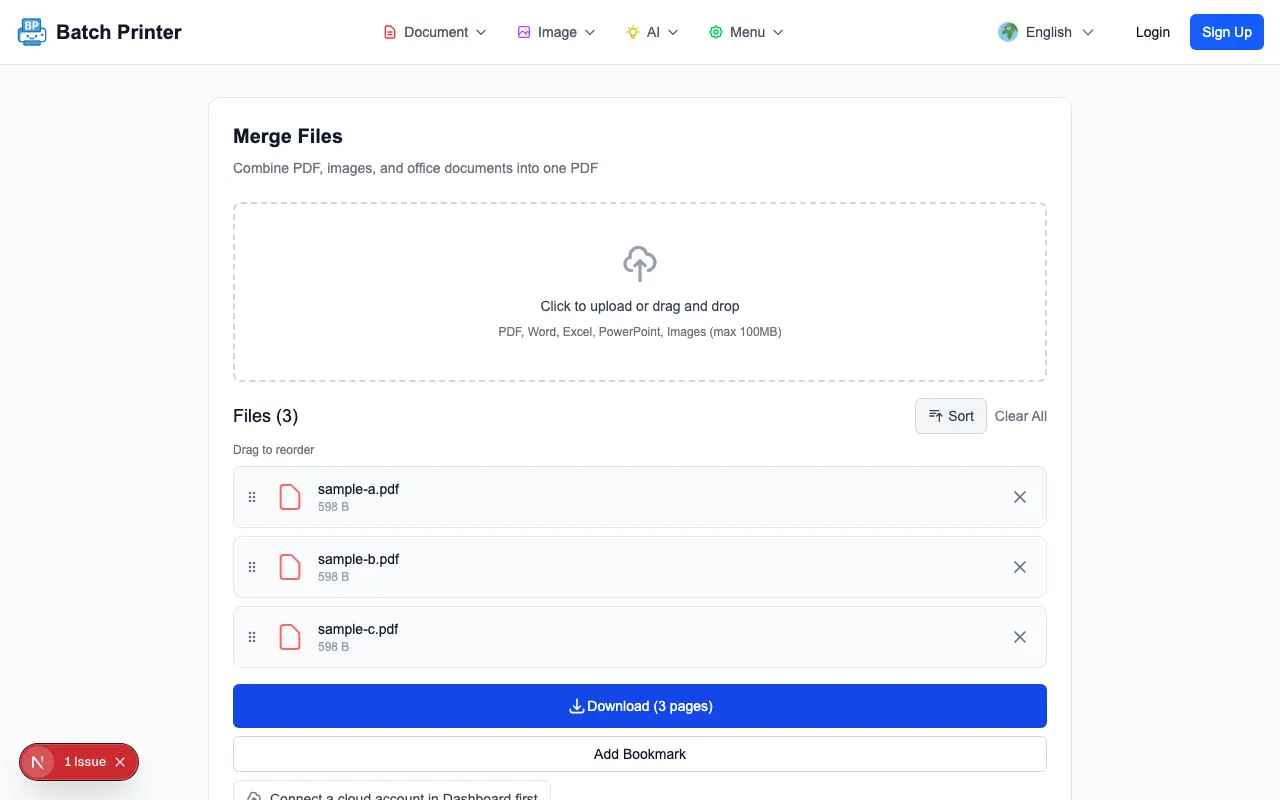Sort the uploaded files list
Viewport: 1280px width, 800px height.
click(x=951, y=416)
